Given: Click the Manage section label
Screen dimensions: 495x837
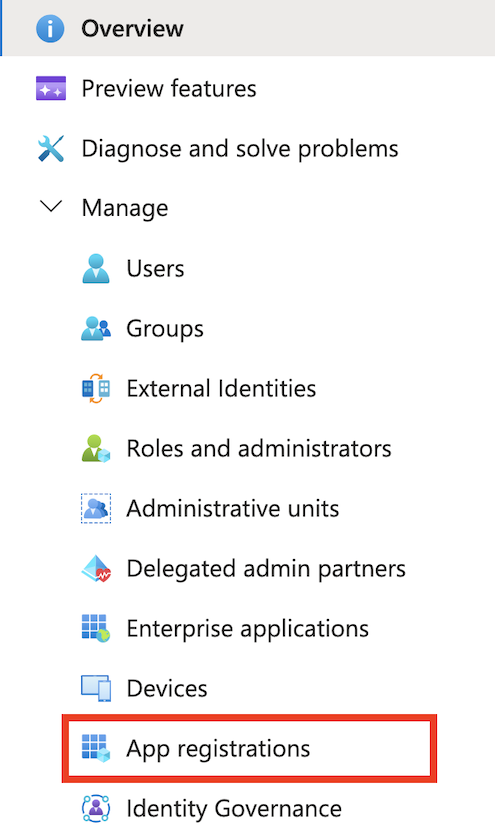Looking at the screenshot, I should point(125,208).
